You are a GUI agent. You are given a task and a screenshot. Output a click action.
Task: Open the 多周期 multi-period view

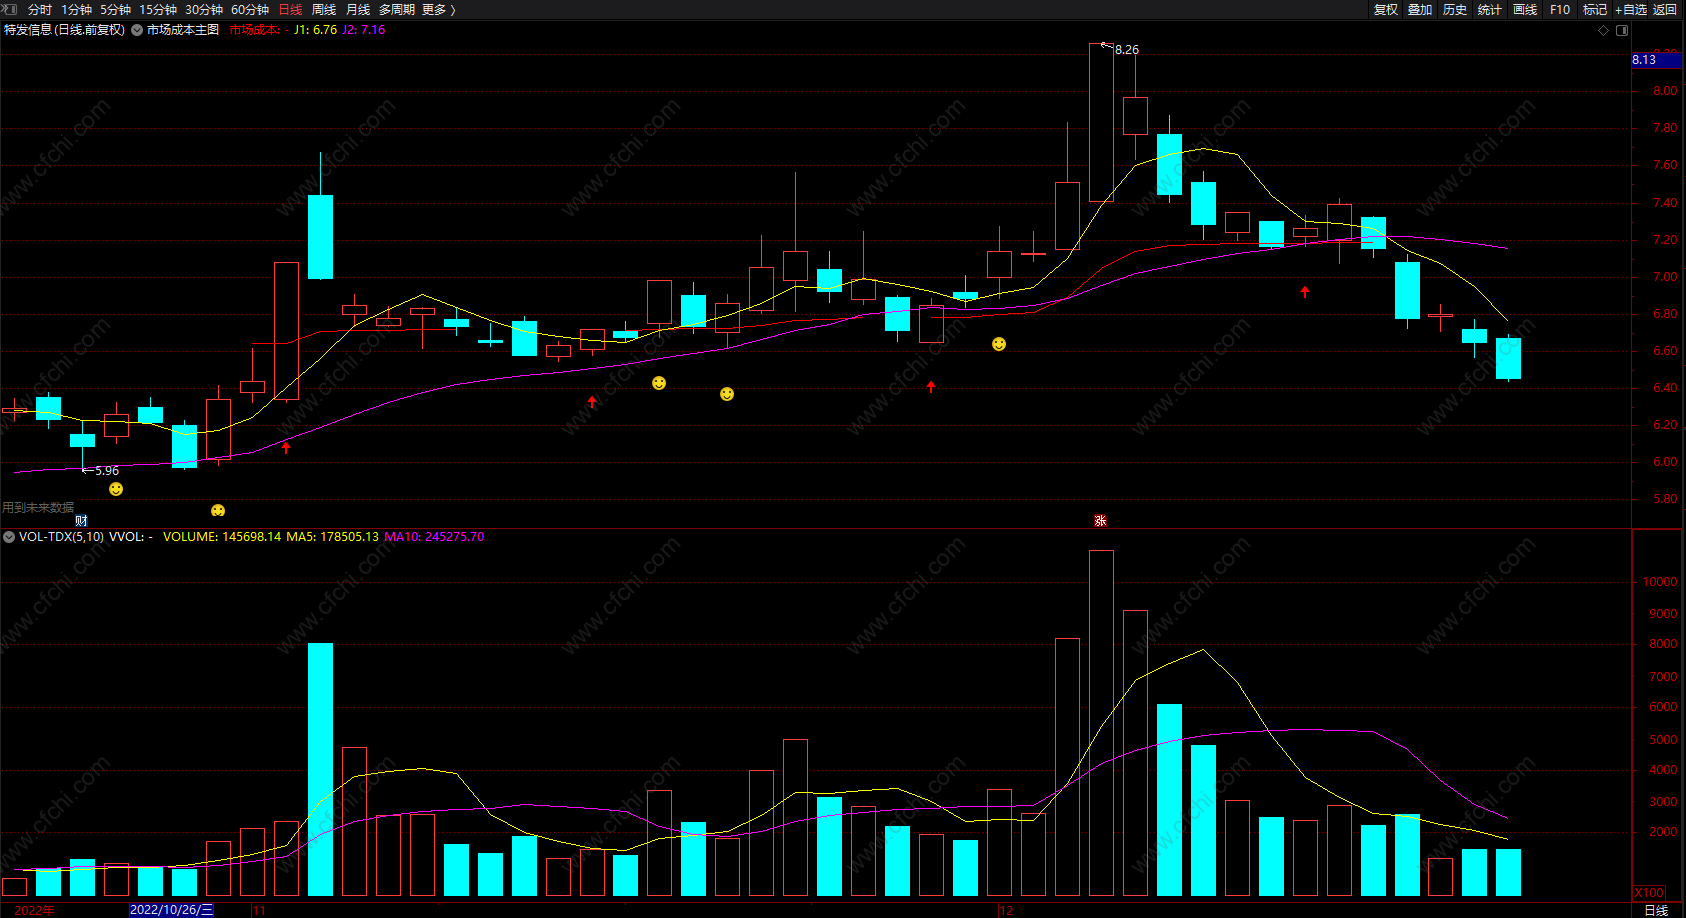pyautogui.click(x=397, y=10)
